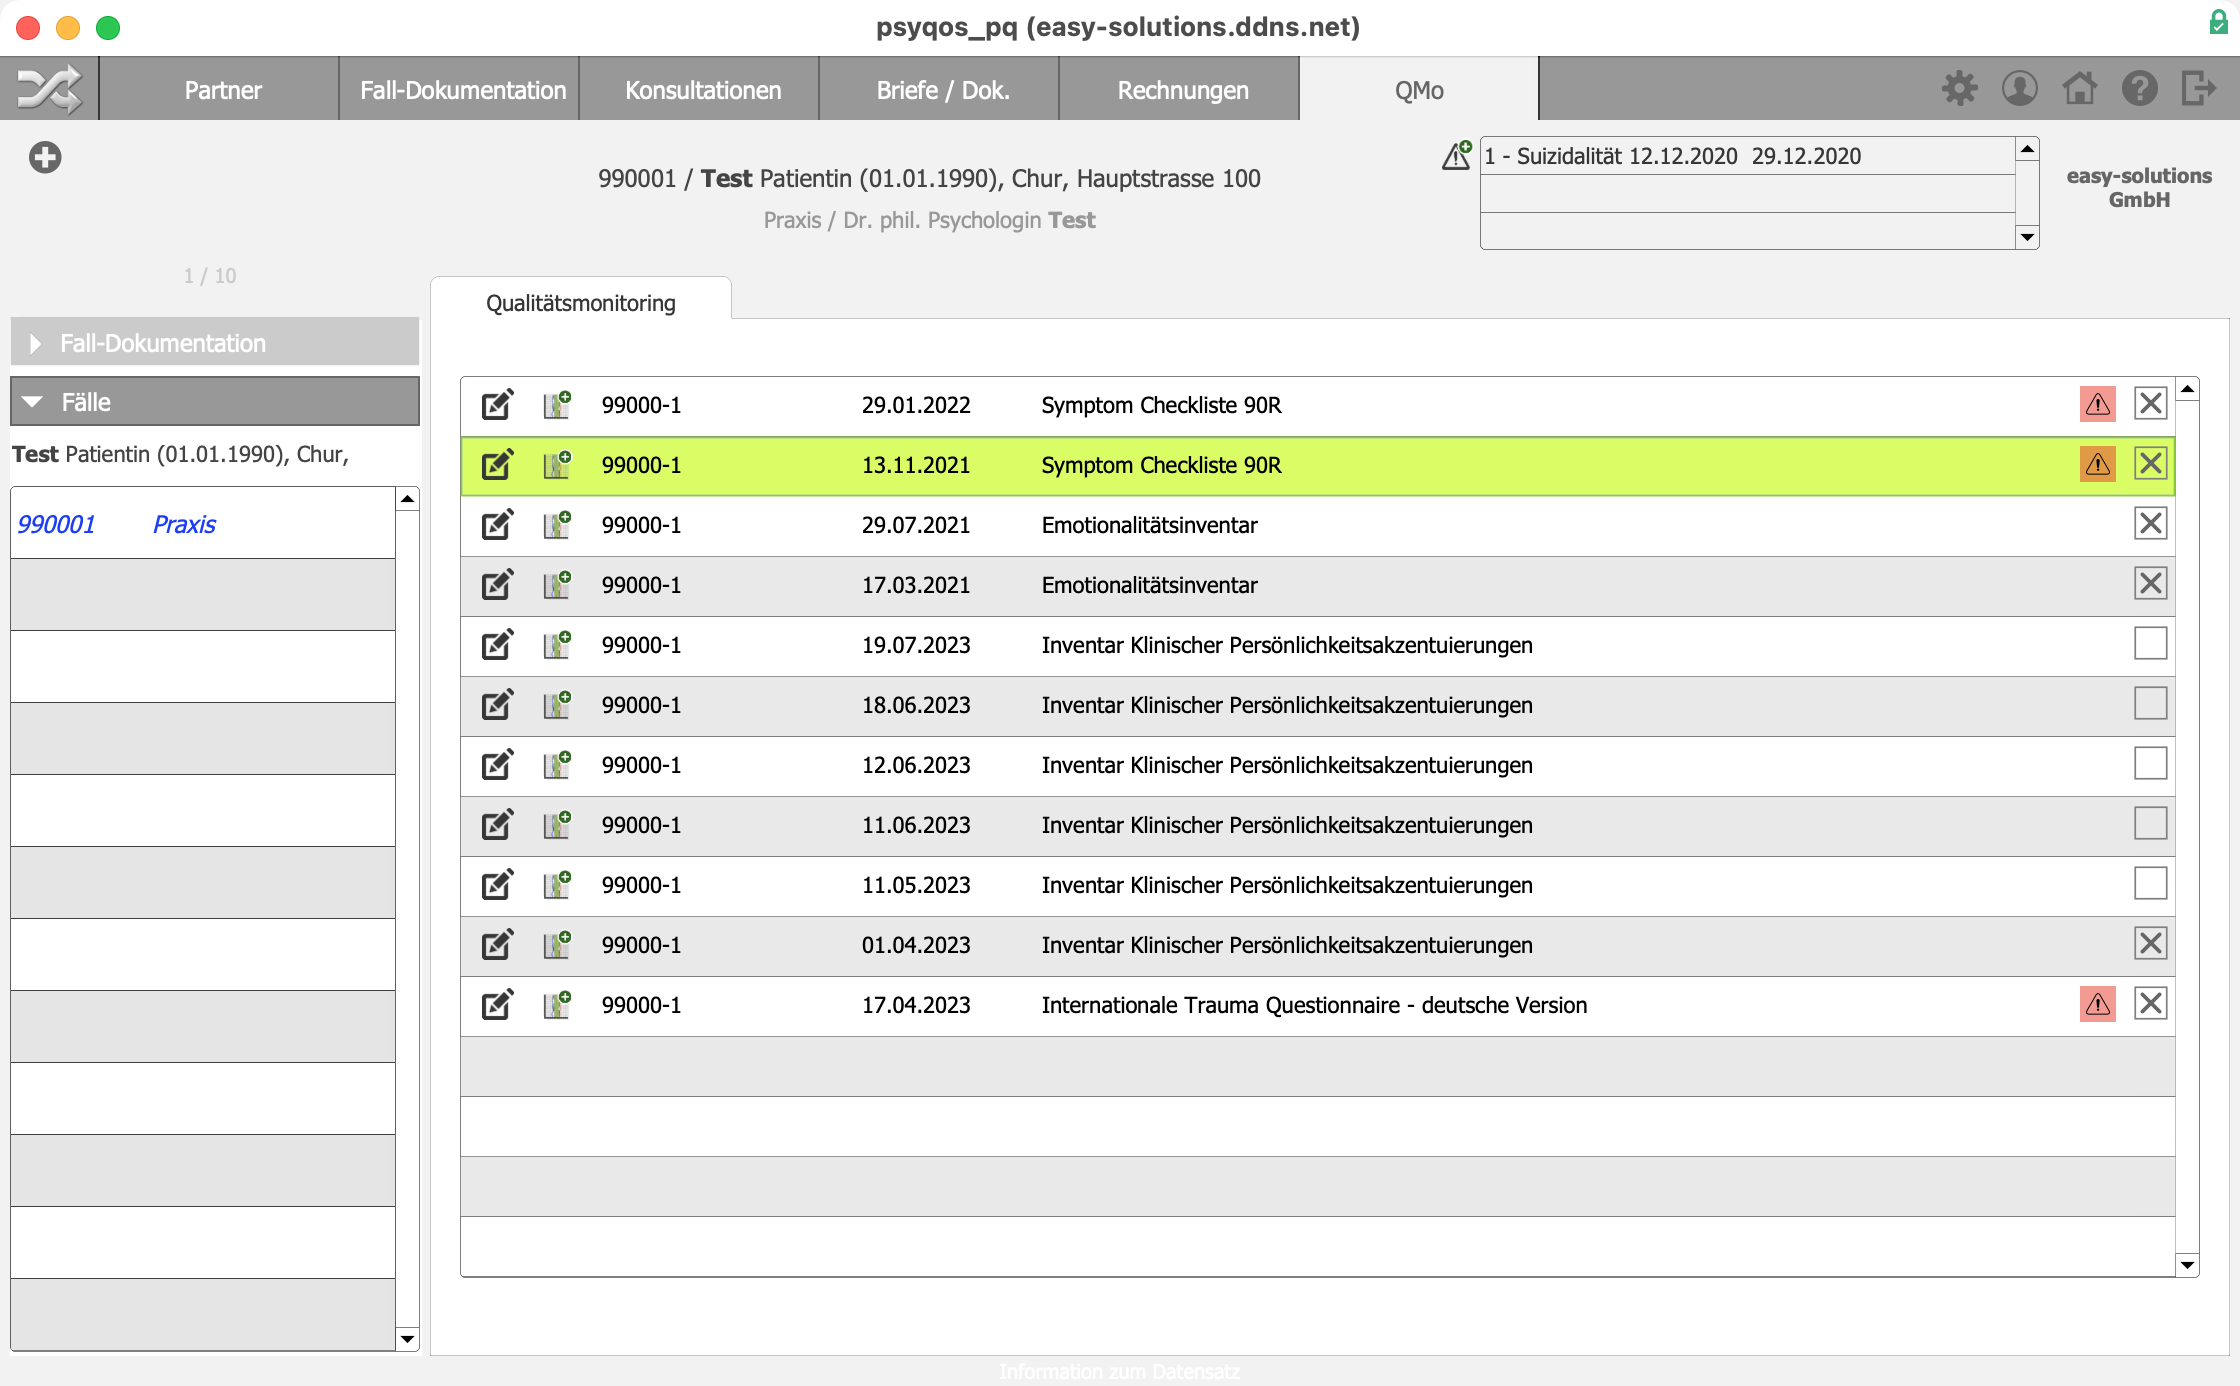Click red warning icon on 29.01.2022 row
Viewport: 2240px width, 1386px height.
pyautogui.click(x=2098, y=404)
